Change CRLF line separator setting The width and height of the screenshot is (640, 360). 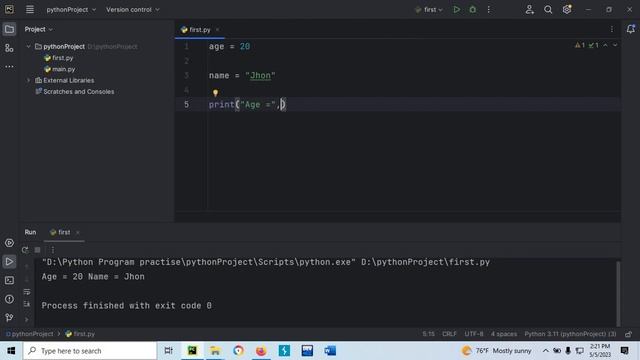point(449,334)
